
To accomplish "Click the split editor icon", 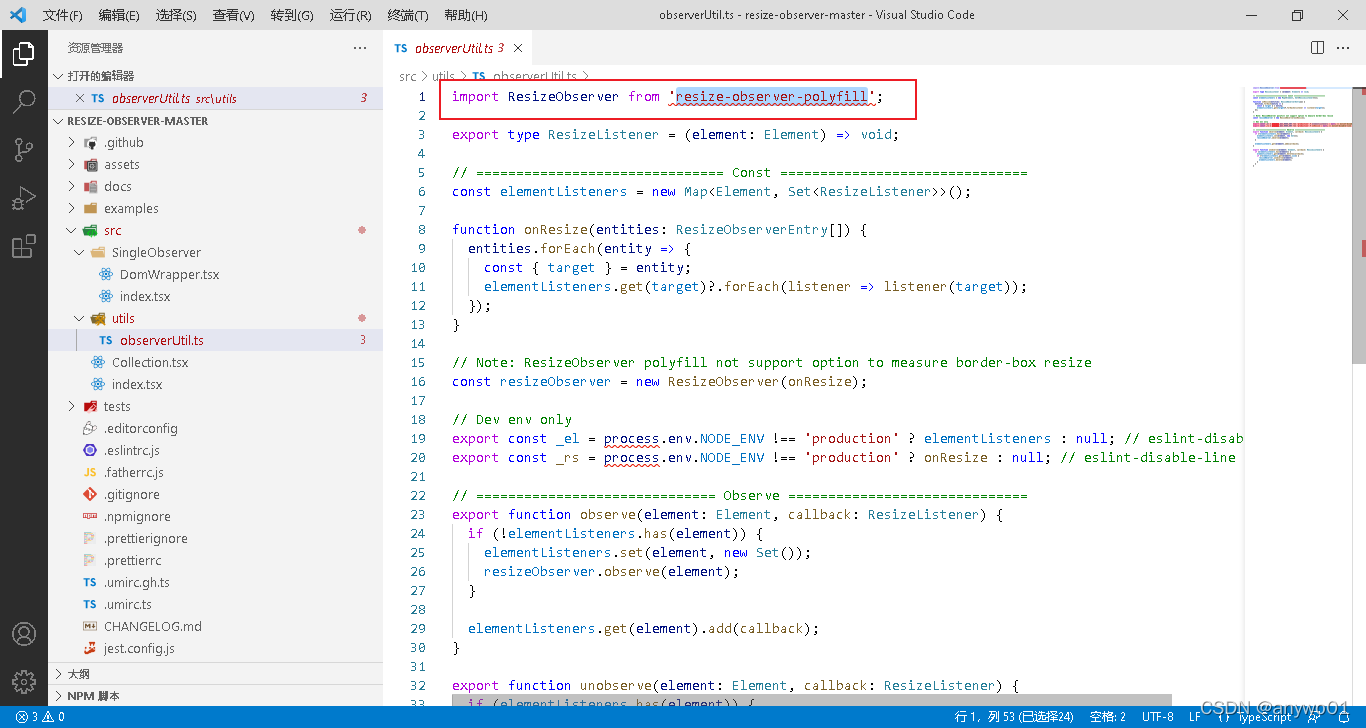I will [x=1318, y=47].
